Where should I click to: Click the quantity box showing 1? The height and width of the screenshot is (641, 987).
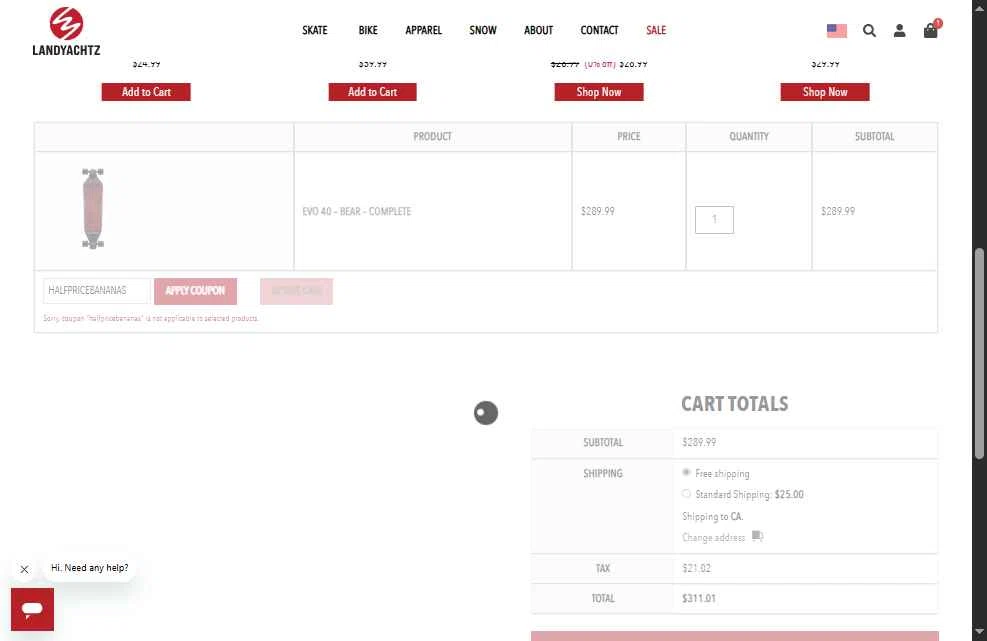pos(714,220)
